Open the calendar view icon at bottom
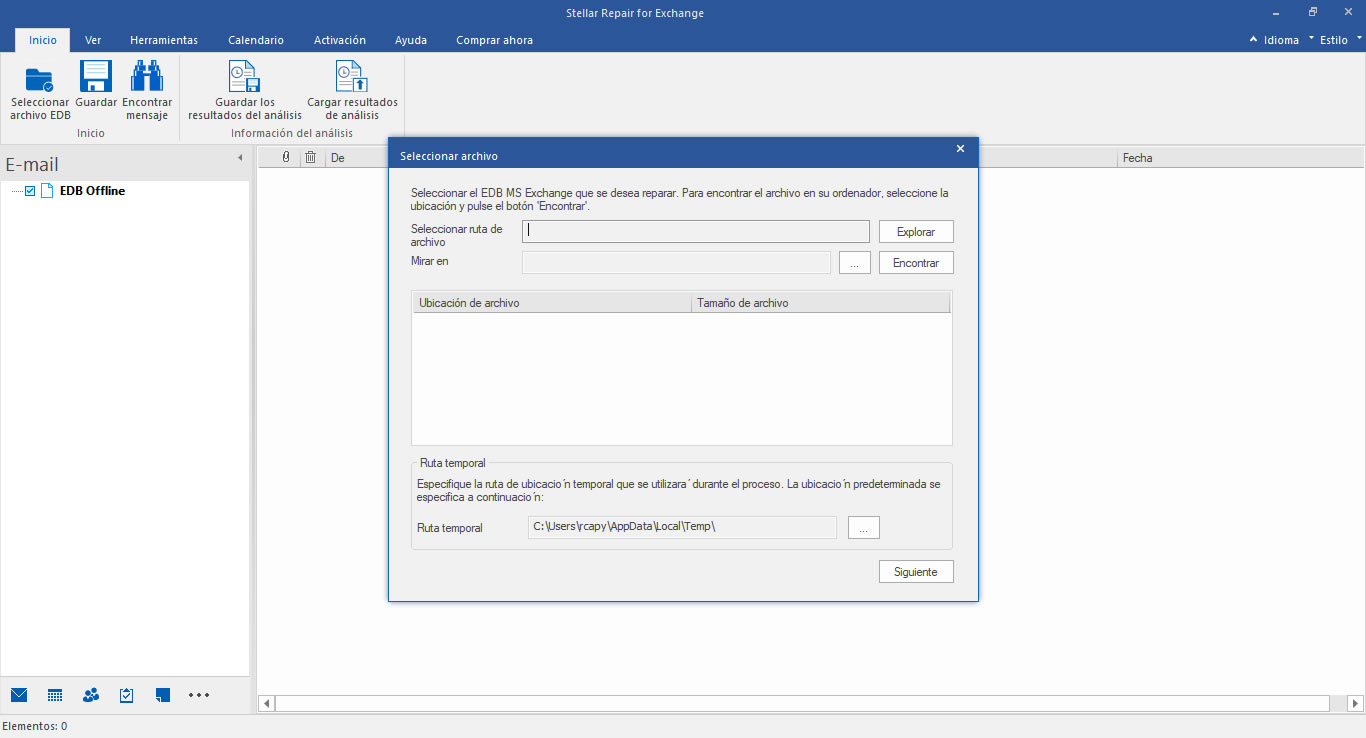1366x738 pixels. (x=55, y=695)
